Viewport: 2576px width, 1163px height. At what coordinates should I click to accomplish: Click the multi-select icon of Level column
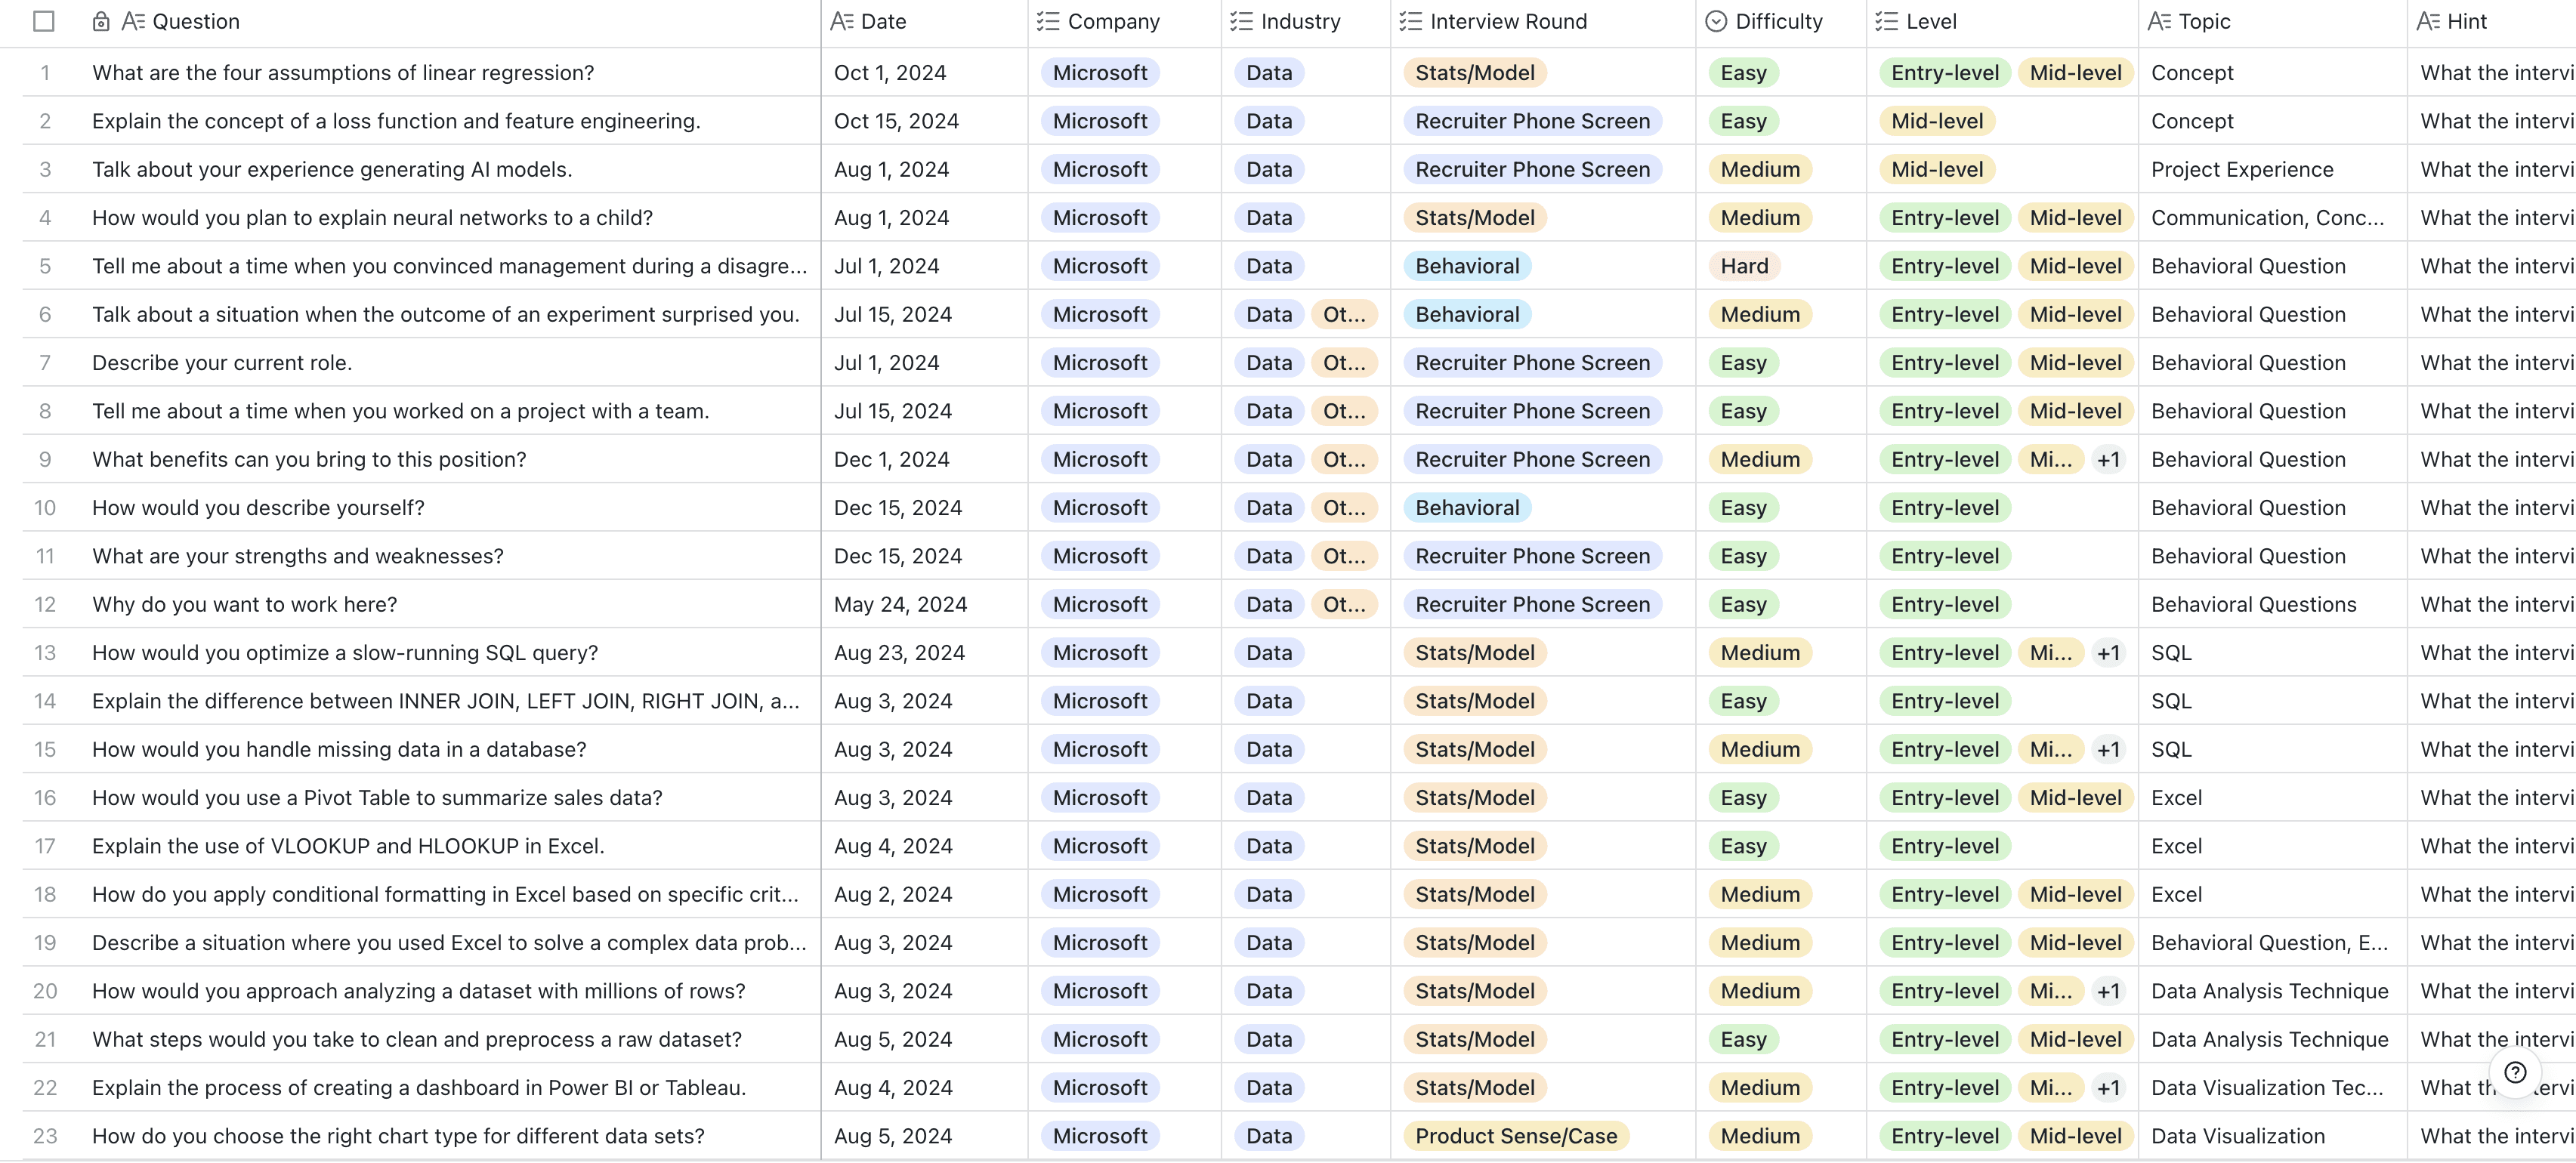click(x=1886, y=21)
